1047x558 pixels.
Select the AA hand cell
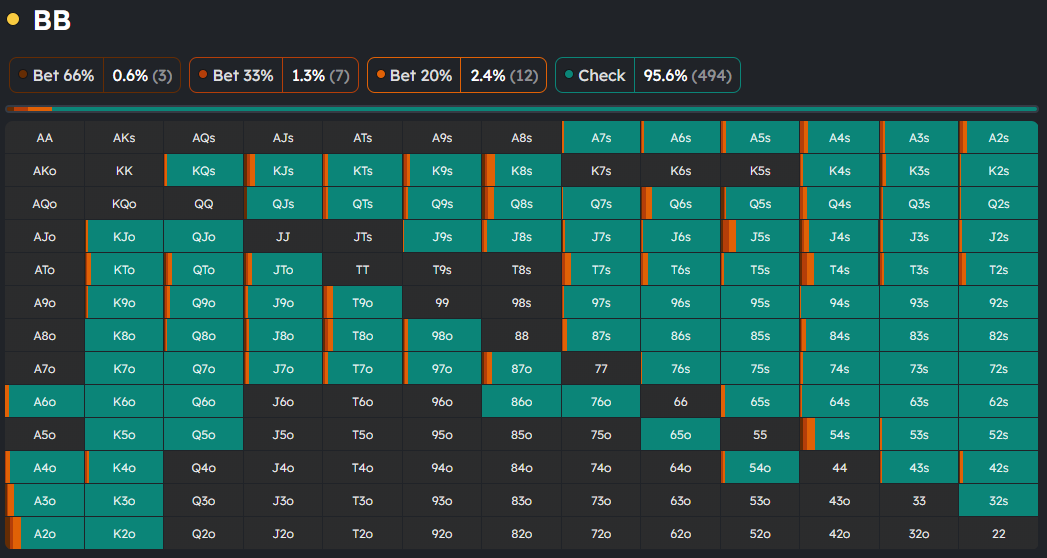point(44,138)
